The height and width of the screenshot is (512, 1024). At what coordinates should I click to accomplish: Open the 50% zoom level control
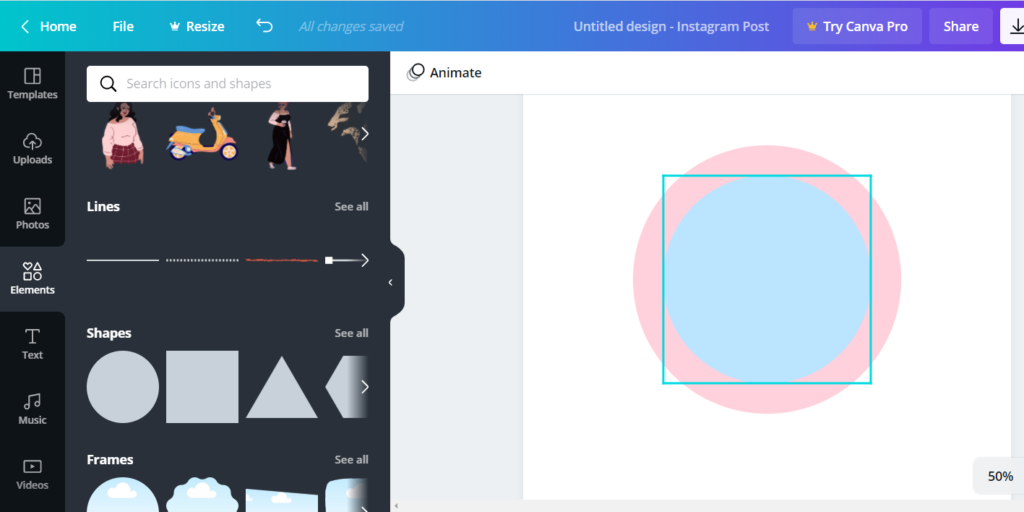(x=1000, y=476)
